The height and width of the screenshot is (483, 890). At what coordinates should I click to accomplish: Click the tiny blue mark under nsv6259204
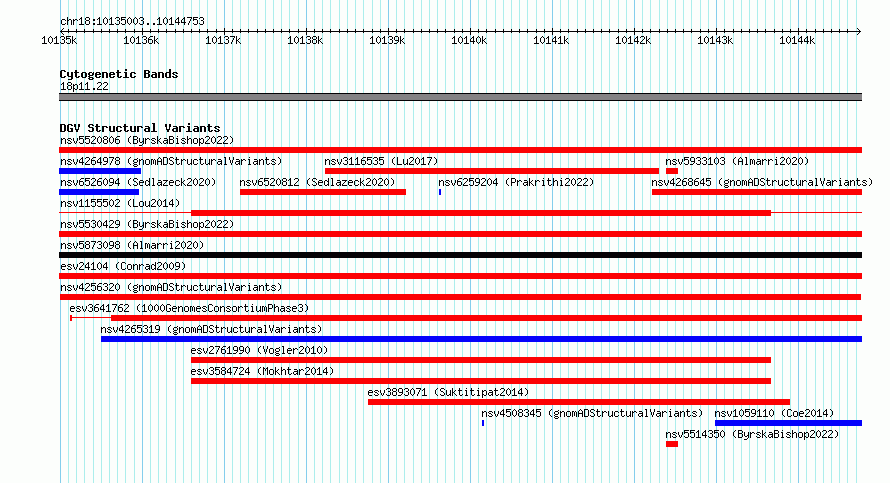(x=440, y=192)
